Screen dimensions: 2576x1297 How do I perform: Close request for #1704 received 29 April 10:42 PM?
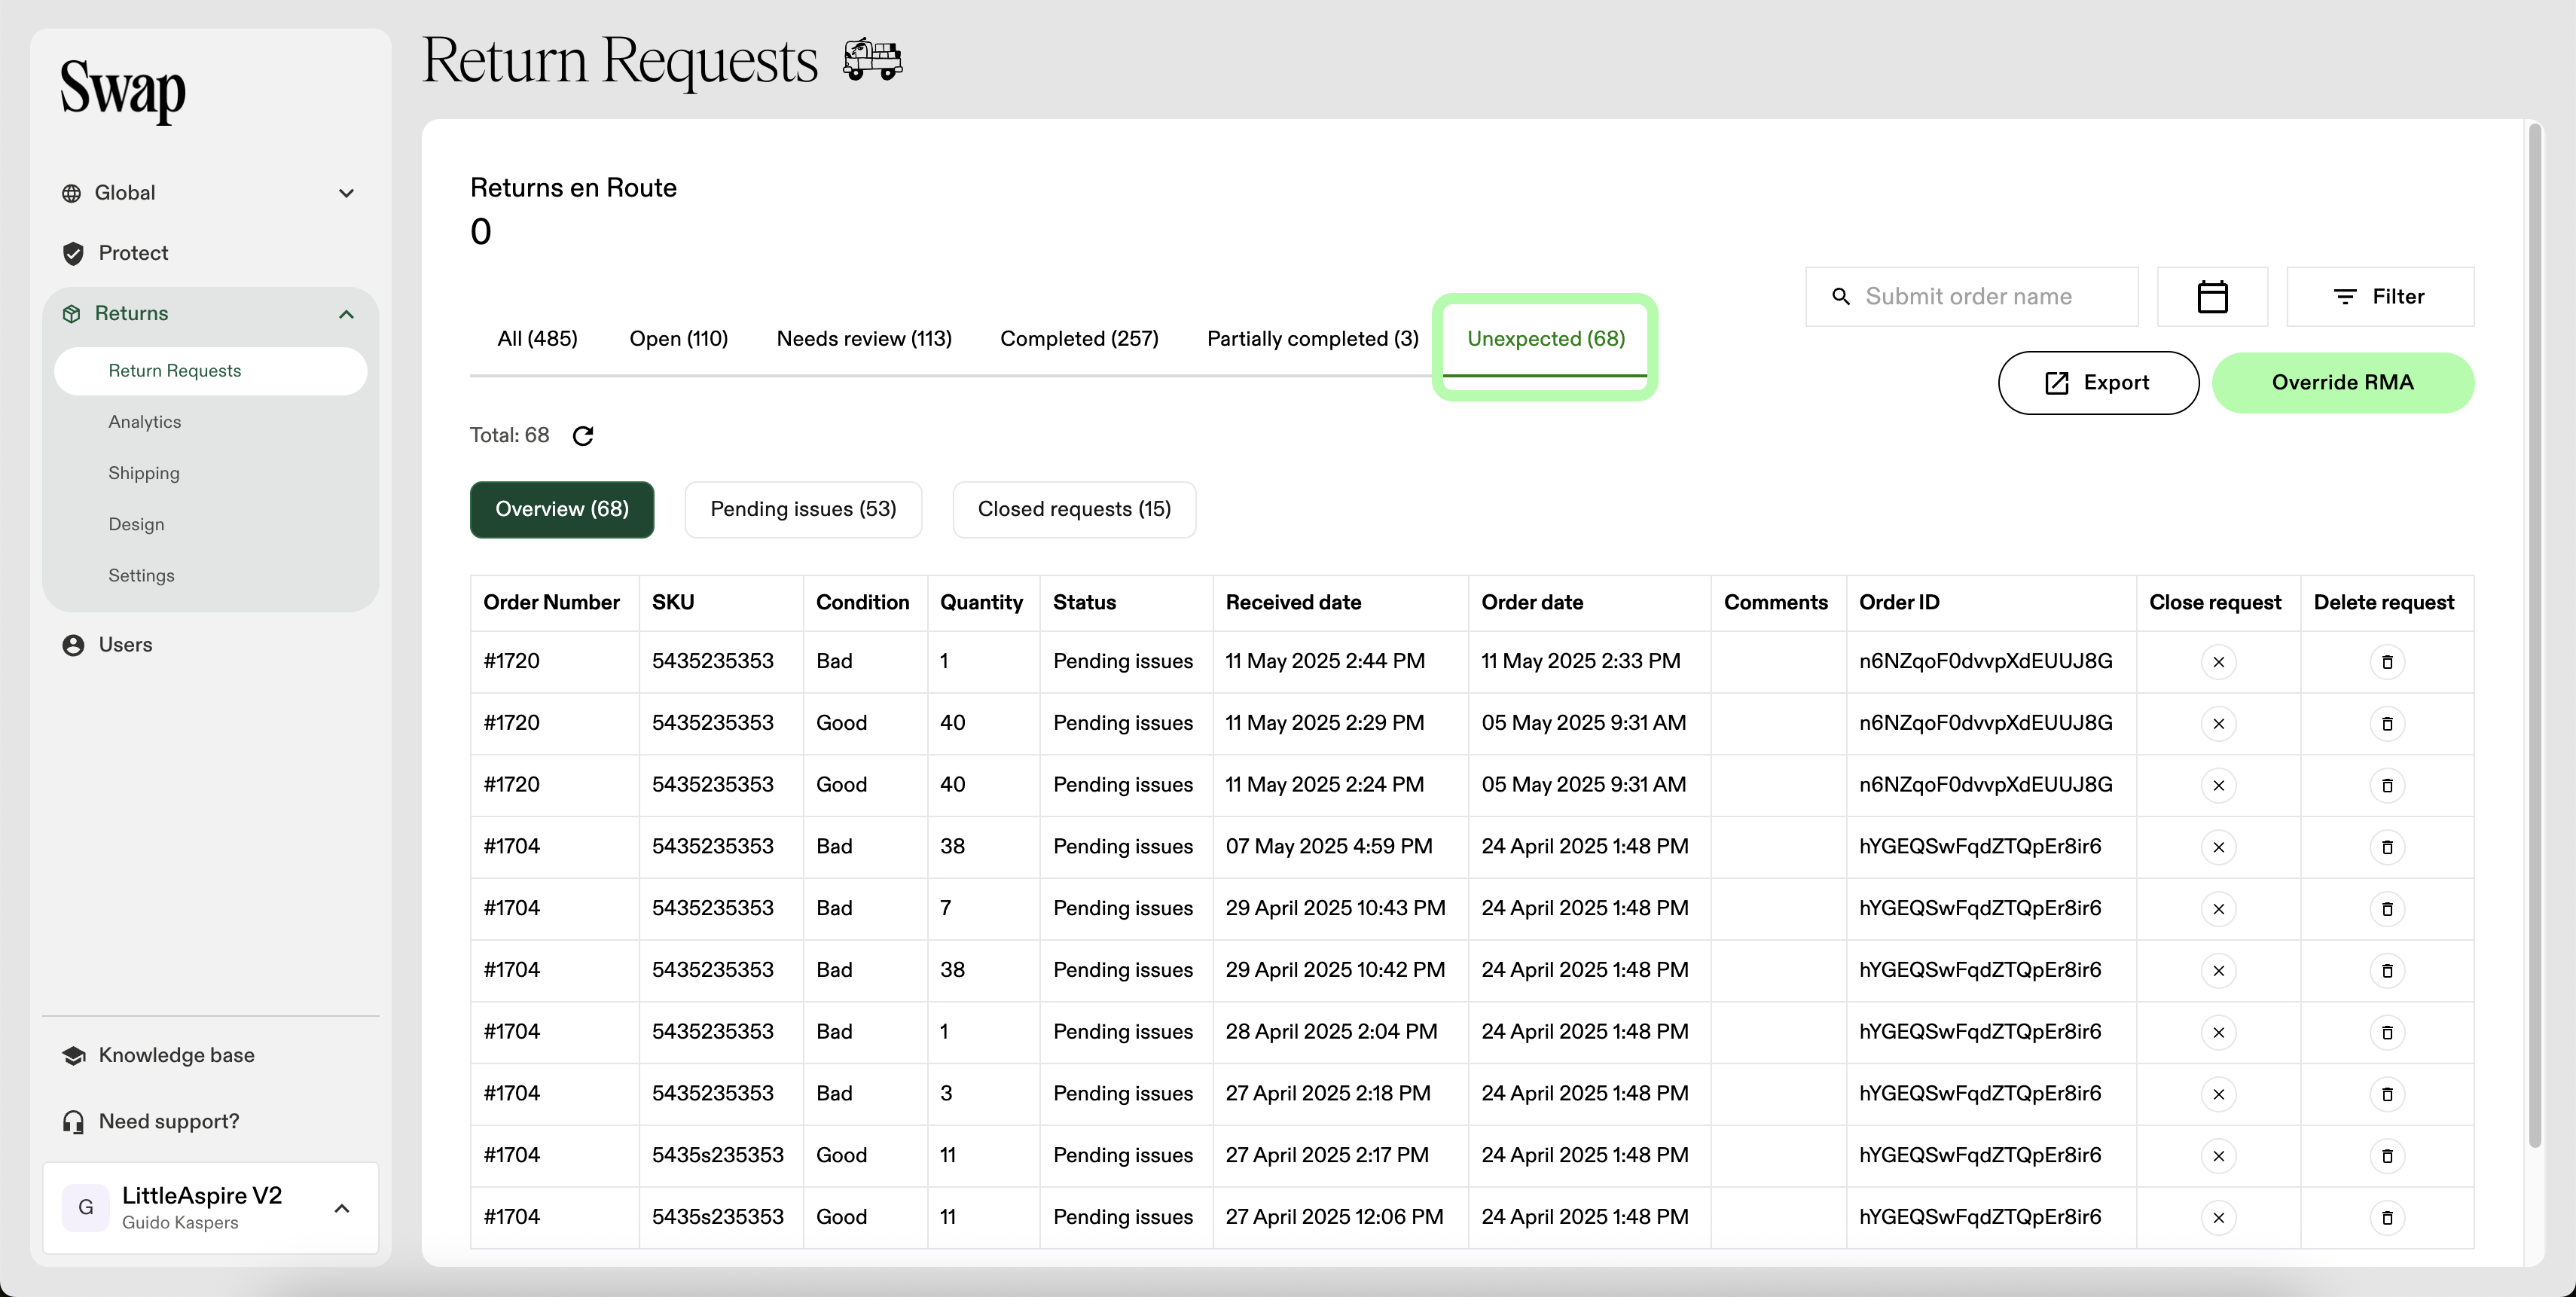pyautogui.click(x=2218, y=971)
